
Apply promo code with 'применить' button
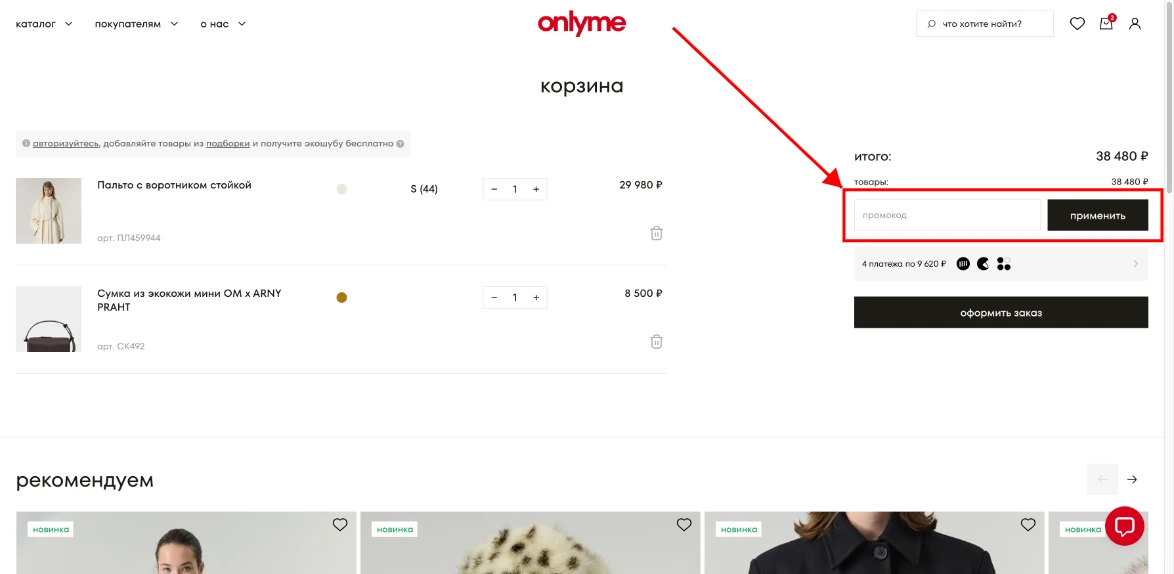pyautogui.click(x=1098, y=215)
